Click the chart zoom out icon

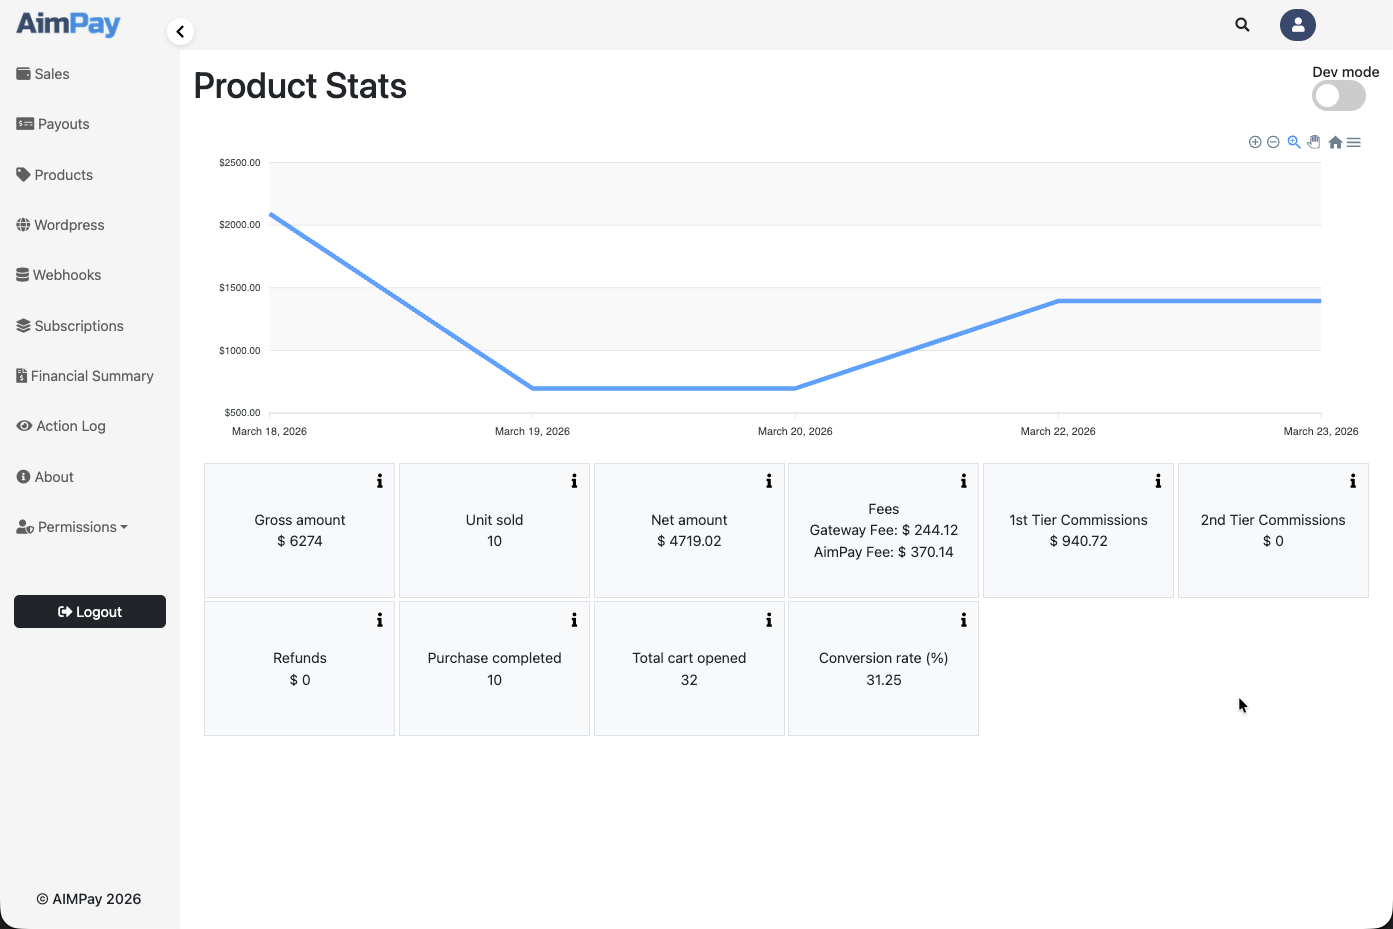[1273, 142]
